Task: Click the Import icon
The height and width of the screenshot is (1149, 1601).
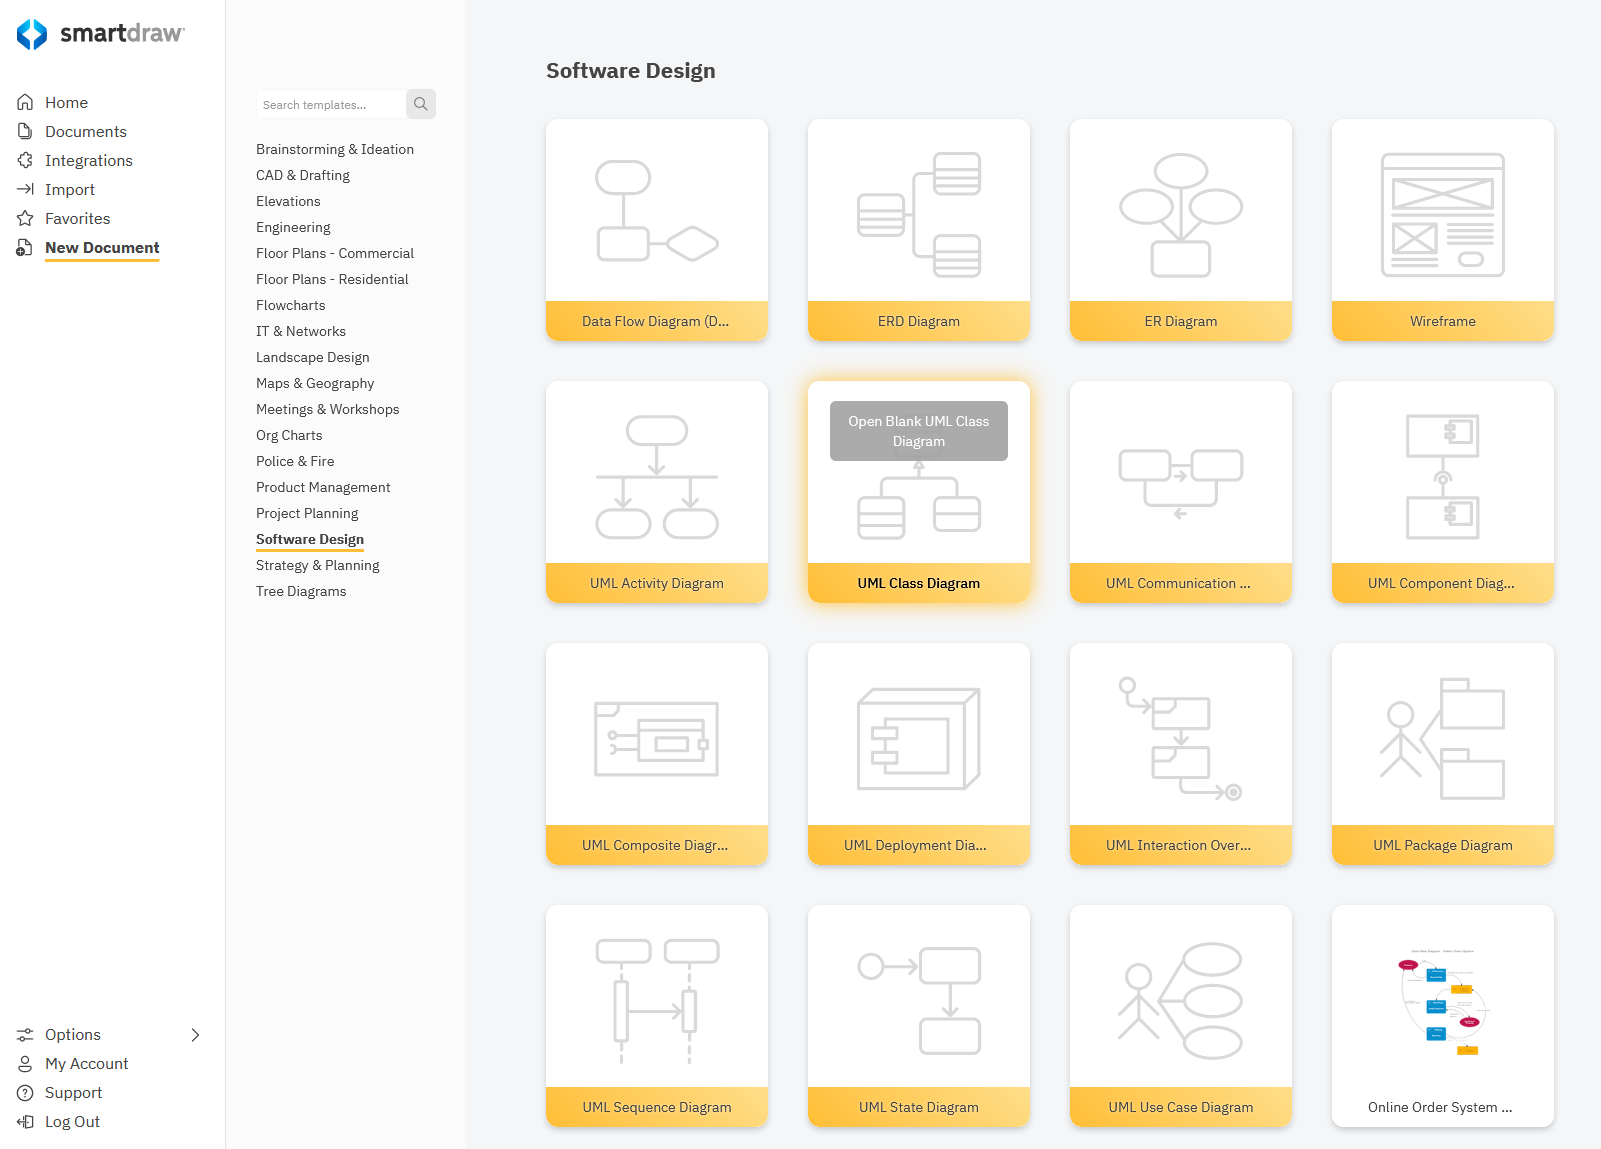Action: (25, 189)
